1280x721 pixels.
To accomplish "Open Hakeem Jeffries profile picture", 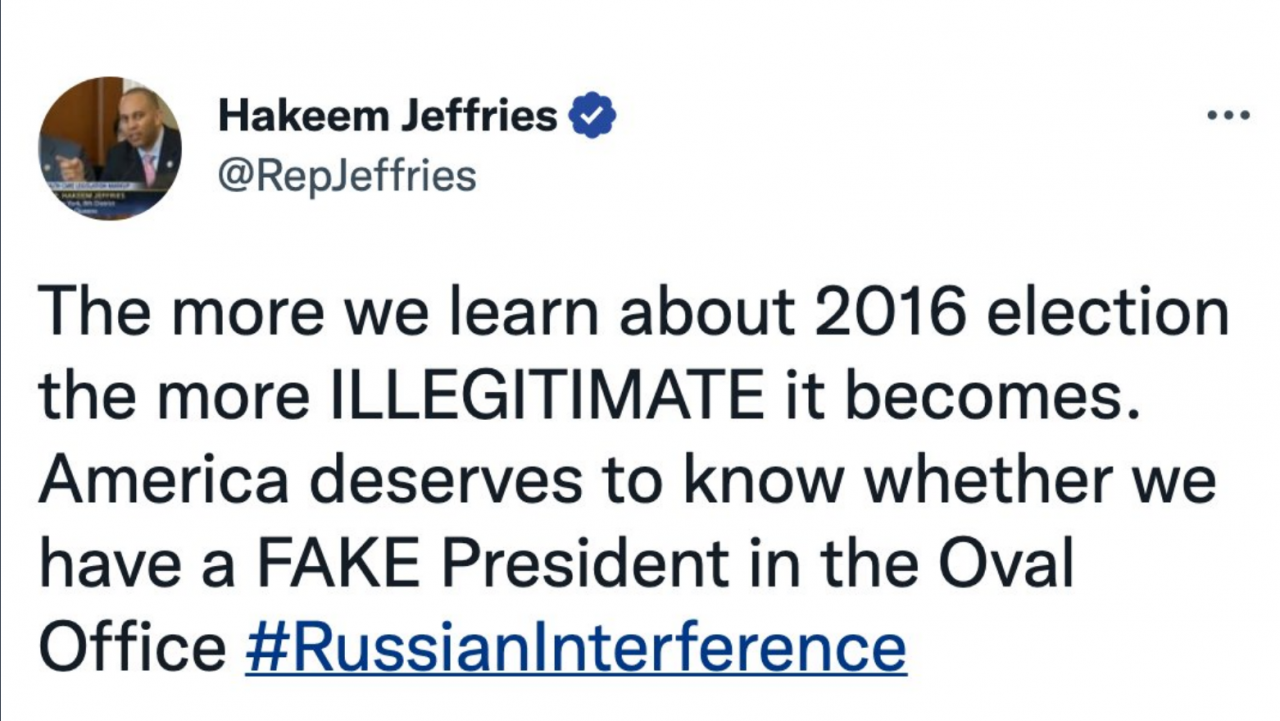I will click(x=110, y=148).
